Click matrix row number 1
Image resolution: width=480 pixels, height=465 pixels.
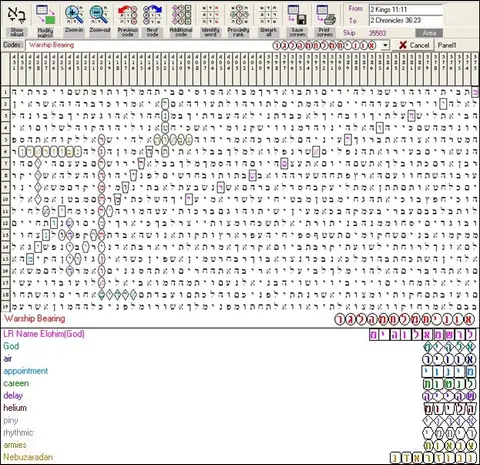click(5, 92)
